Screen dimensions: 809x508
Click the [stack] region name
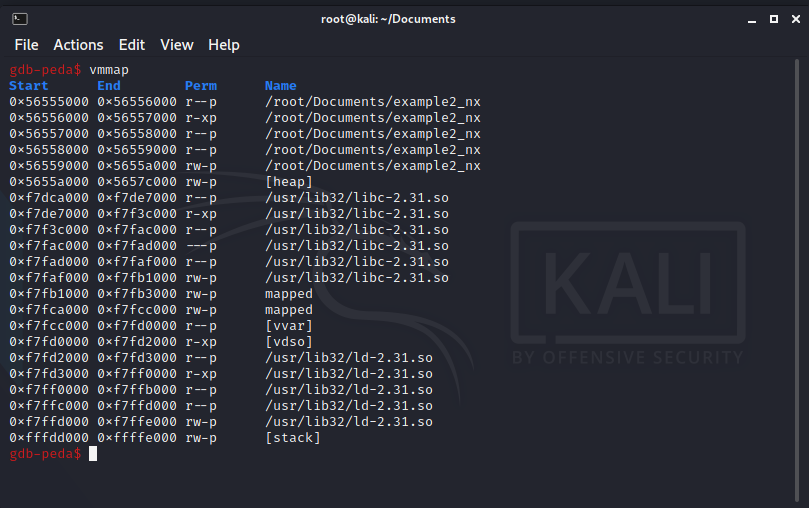point(293,437)
